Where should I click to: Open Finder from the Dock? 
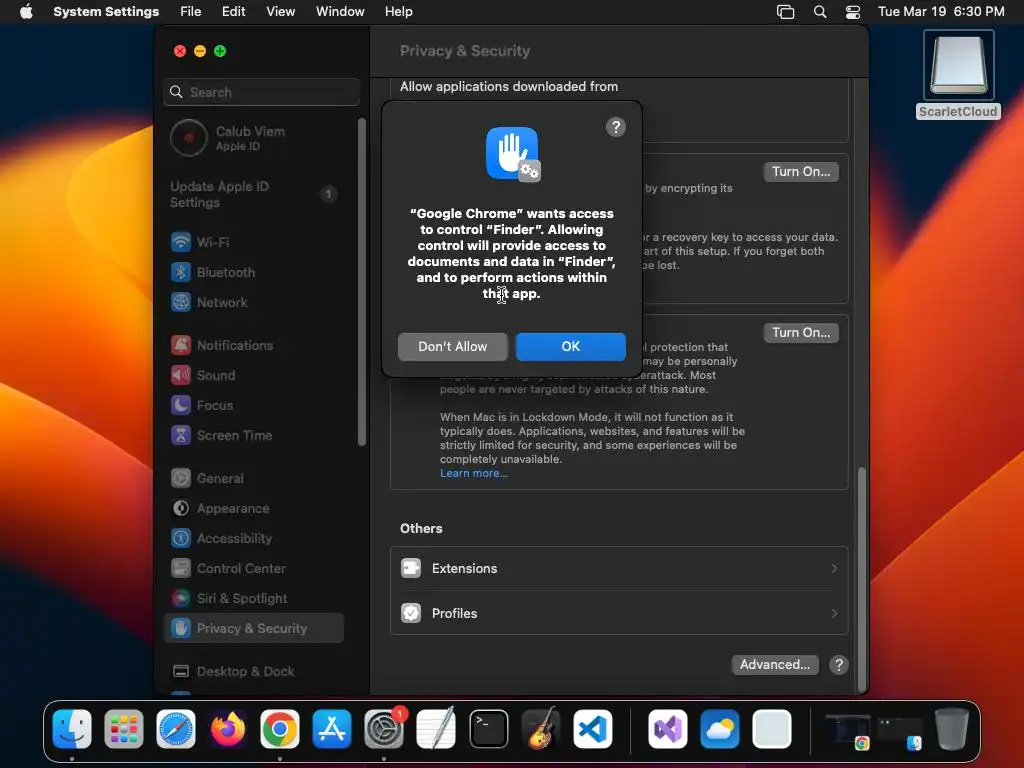72,728
